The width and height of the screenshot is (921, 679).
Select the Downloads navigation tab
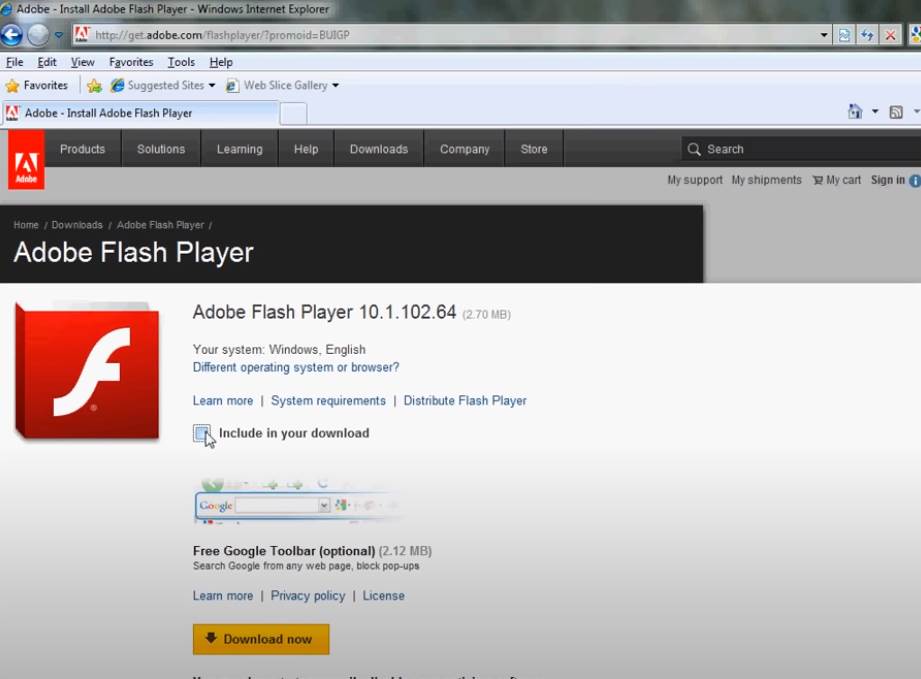click(378, 148)
